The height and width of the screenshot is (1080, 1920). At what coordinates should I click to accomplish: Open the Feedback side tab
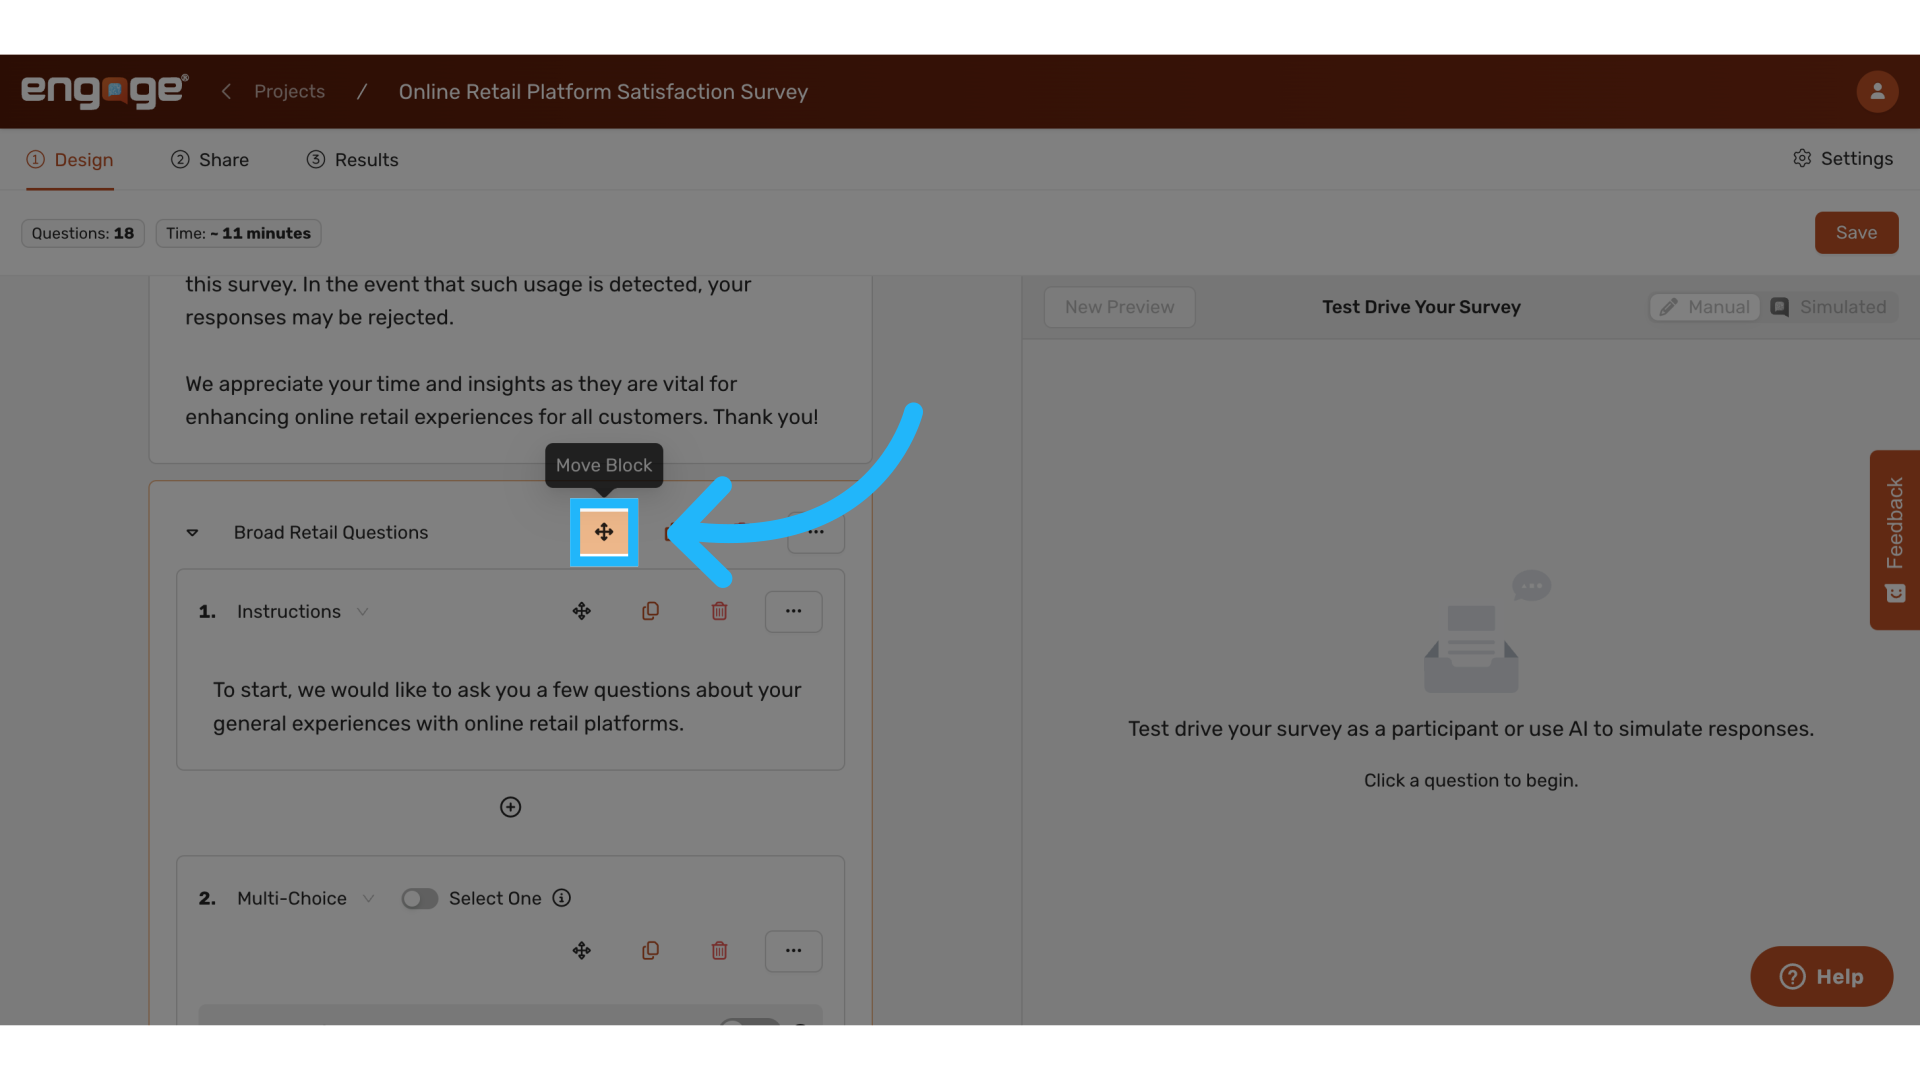(1894, 540)
